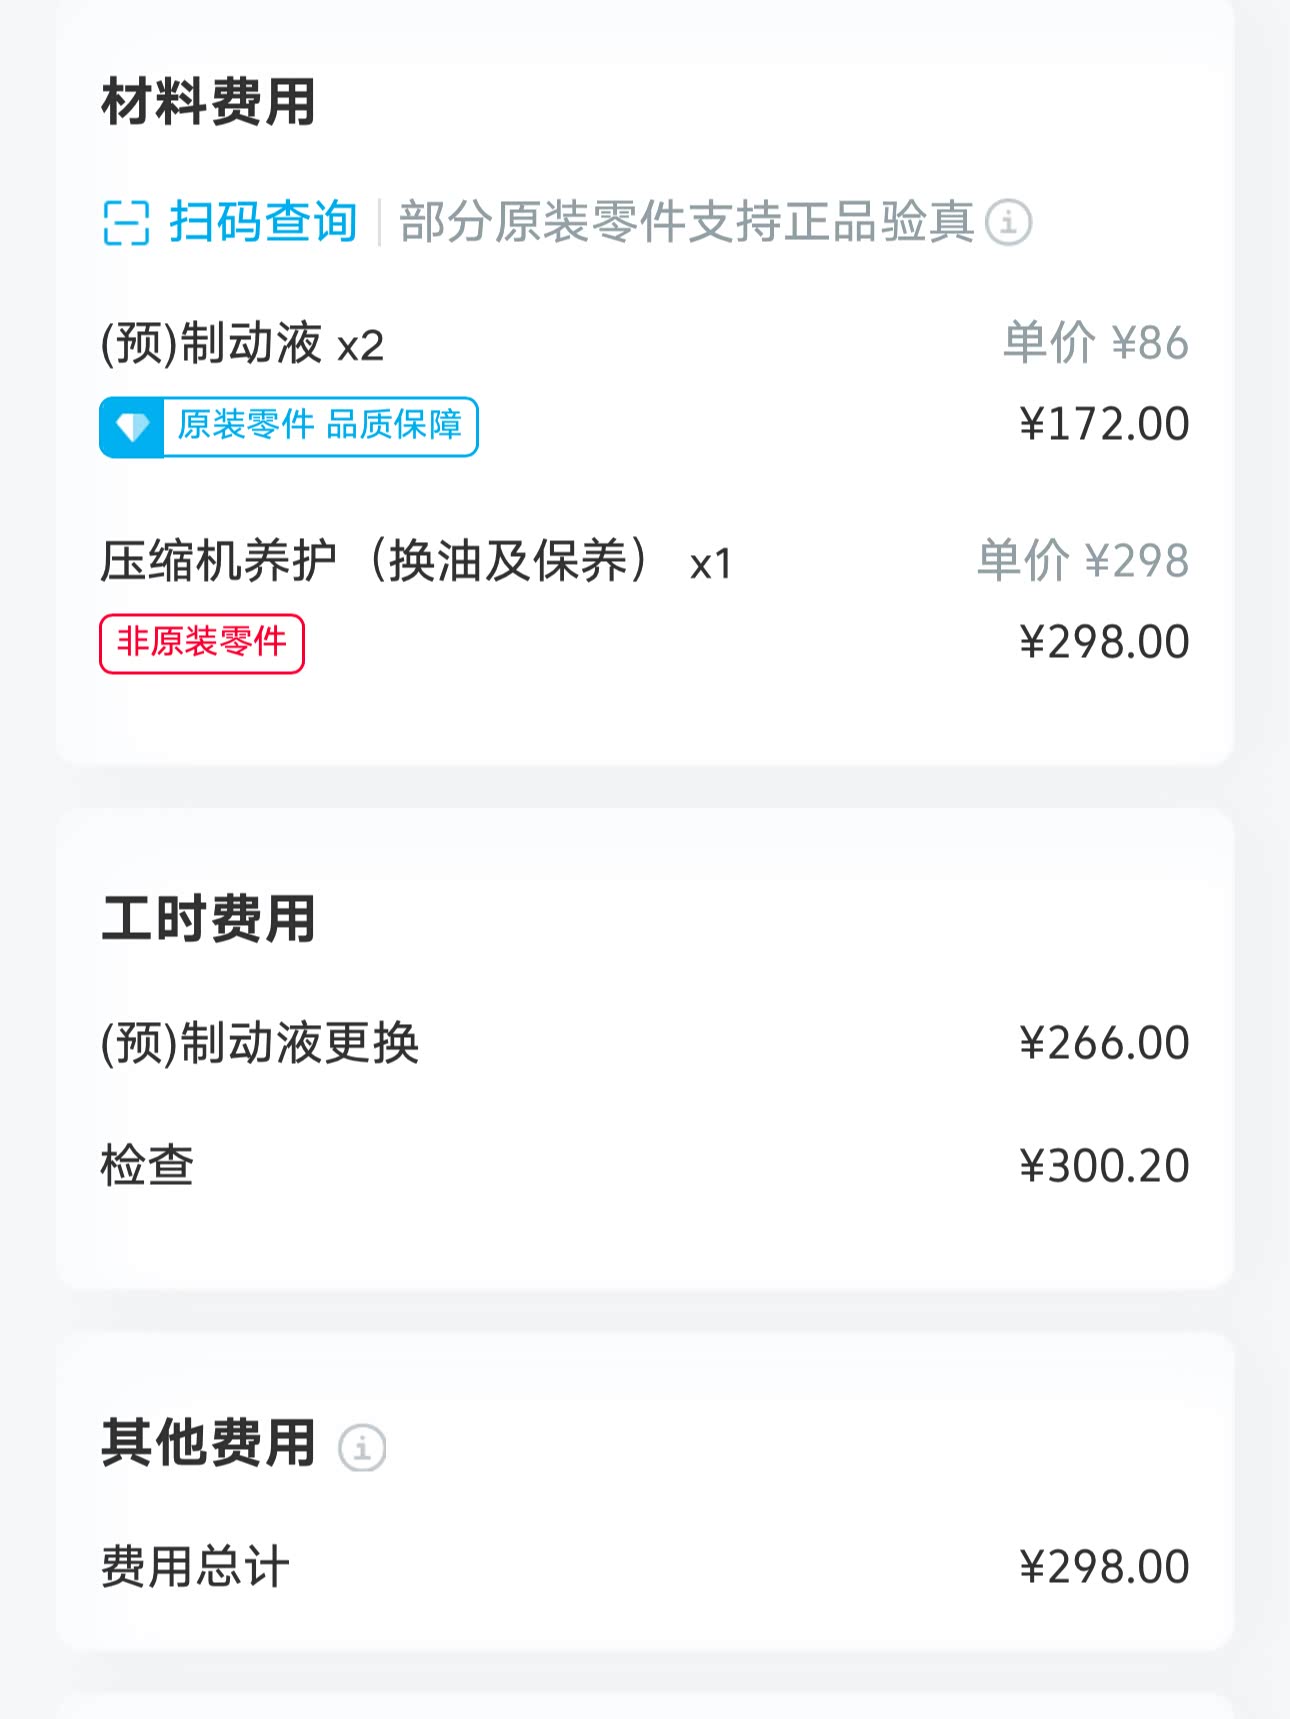Select the 检查 labor row

pyautogui.click(x=147, y=1166)
